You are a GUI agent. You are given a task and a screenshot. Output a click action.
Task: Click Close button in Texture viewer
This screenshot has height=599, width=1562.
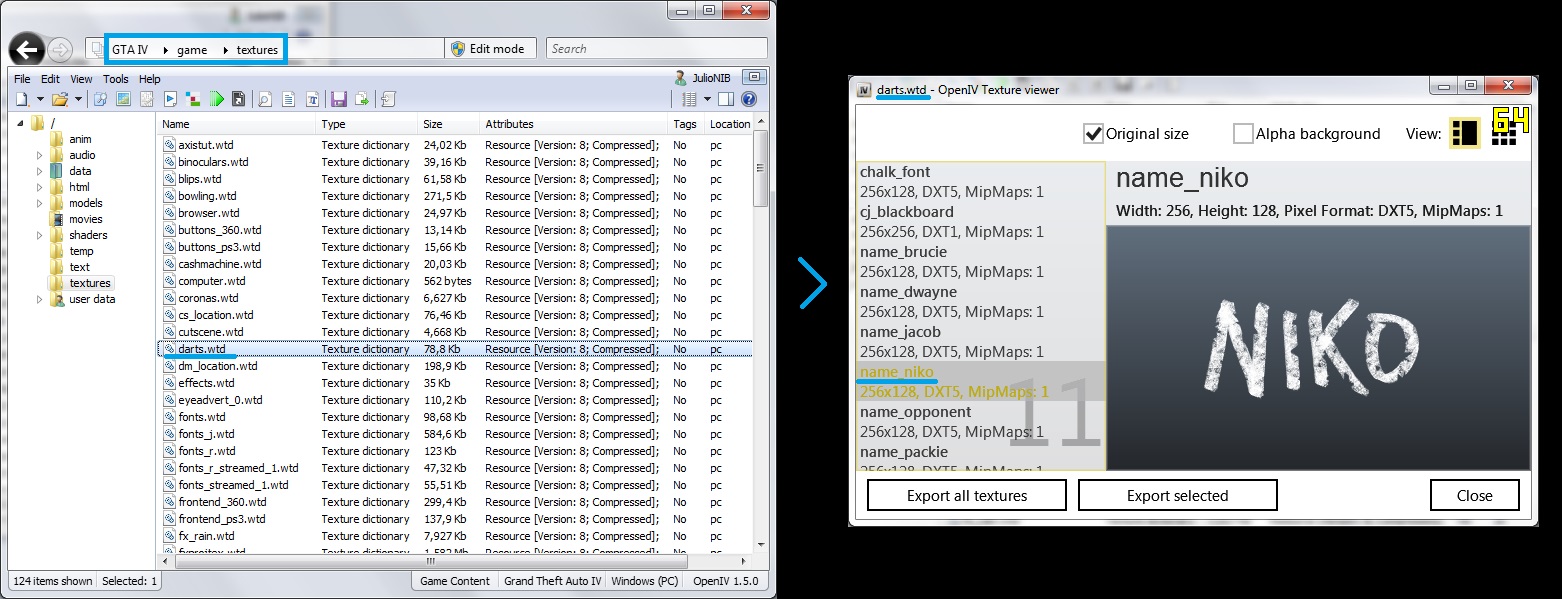(1475, 495)
